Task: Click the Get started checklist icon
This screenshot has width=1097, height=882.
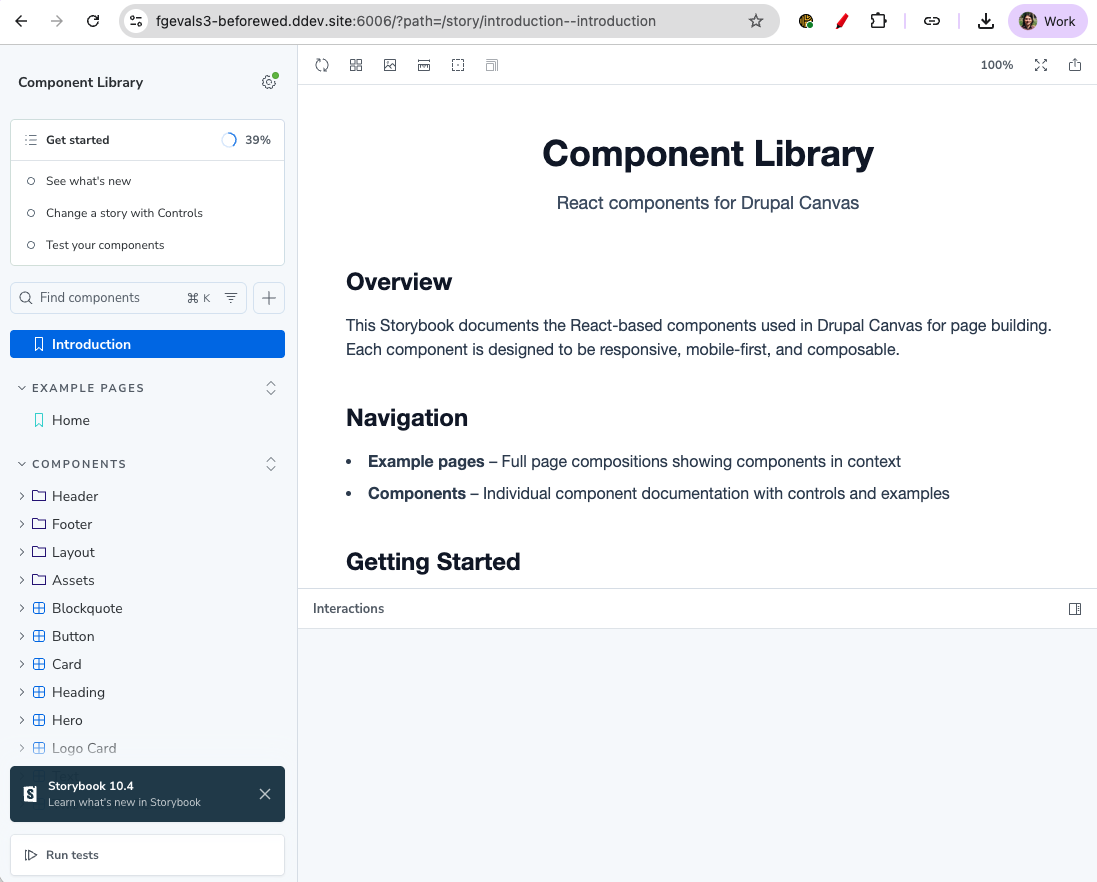Action: (x=31, y=140)
